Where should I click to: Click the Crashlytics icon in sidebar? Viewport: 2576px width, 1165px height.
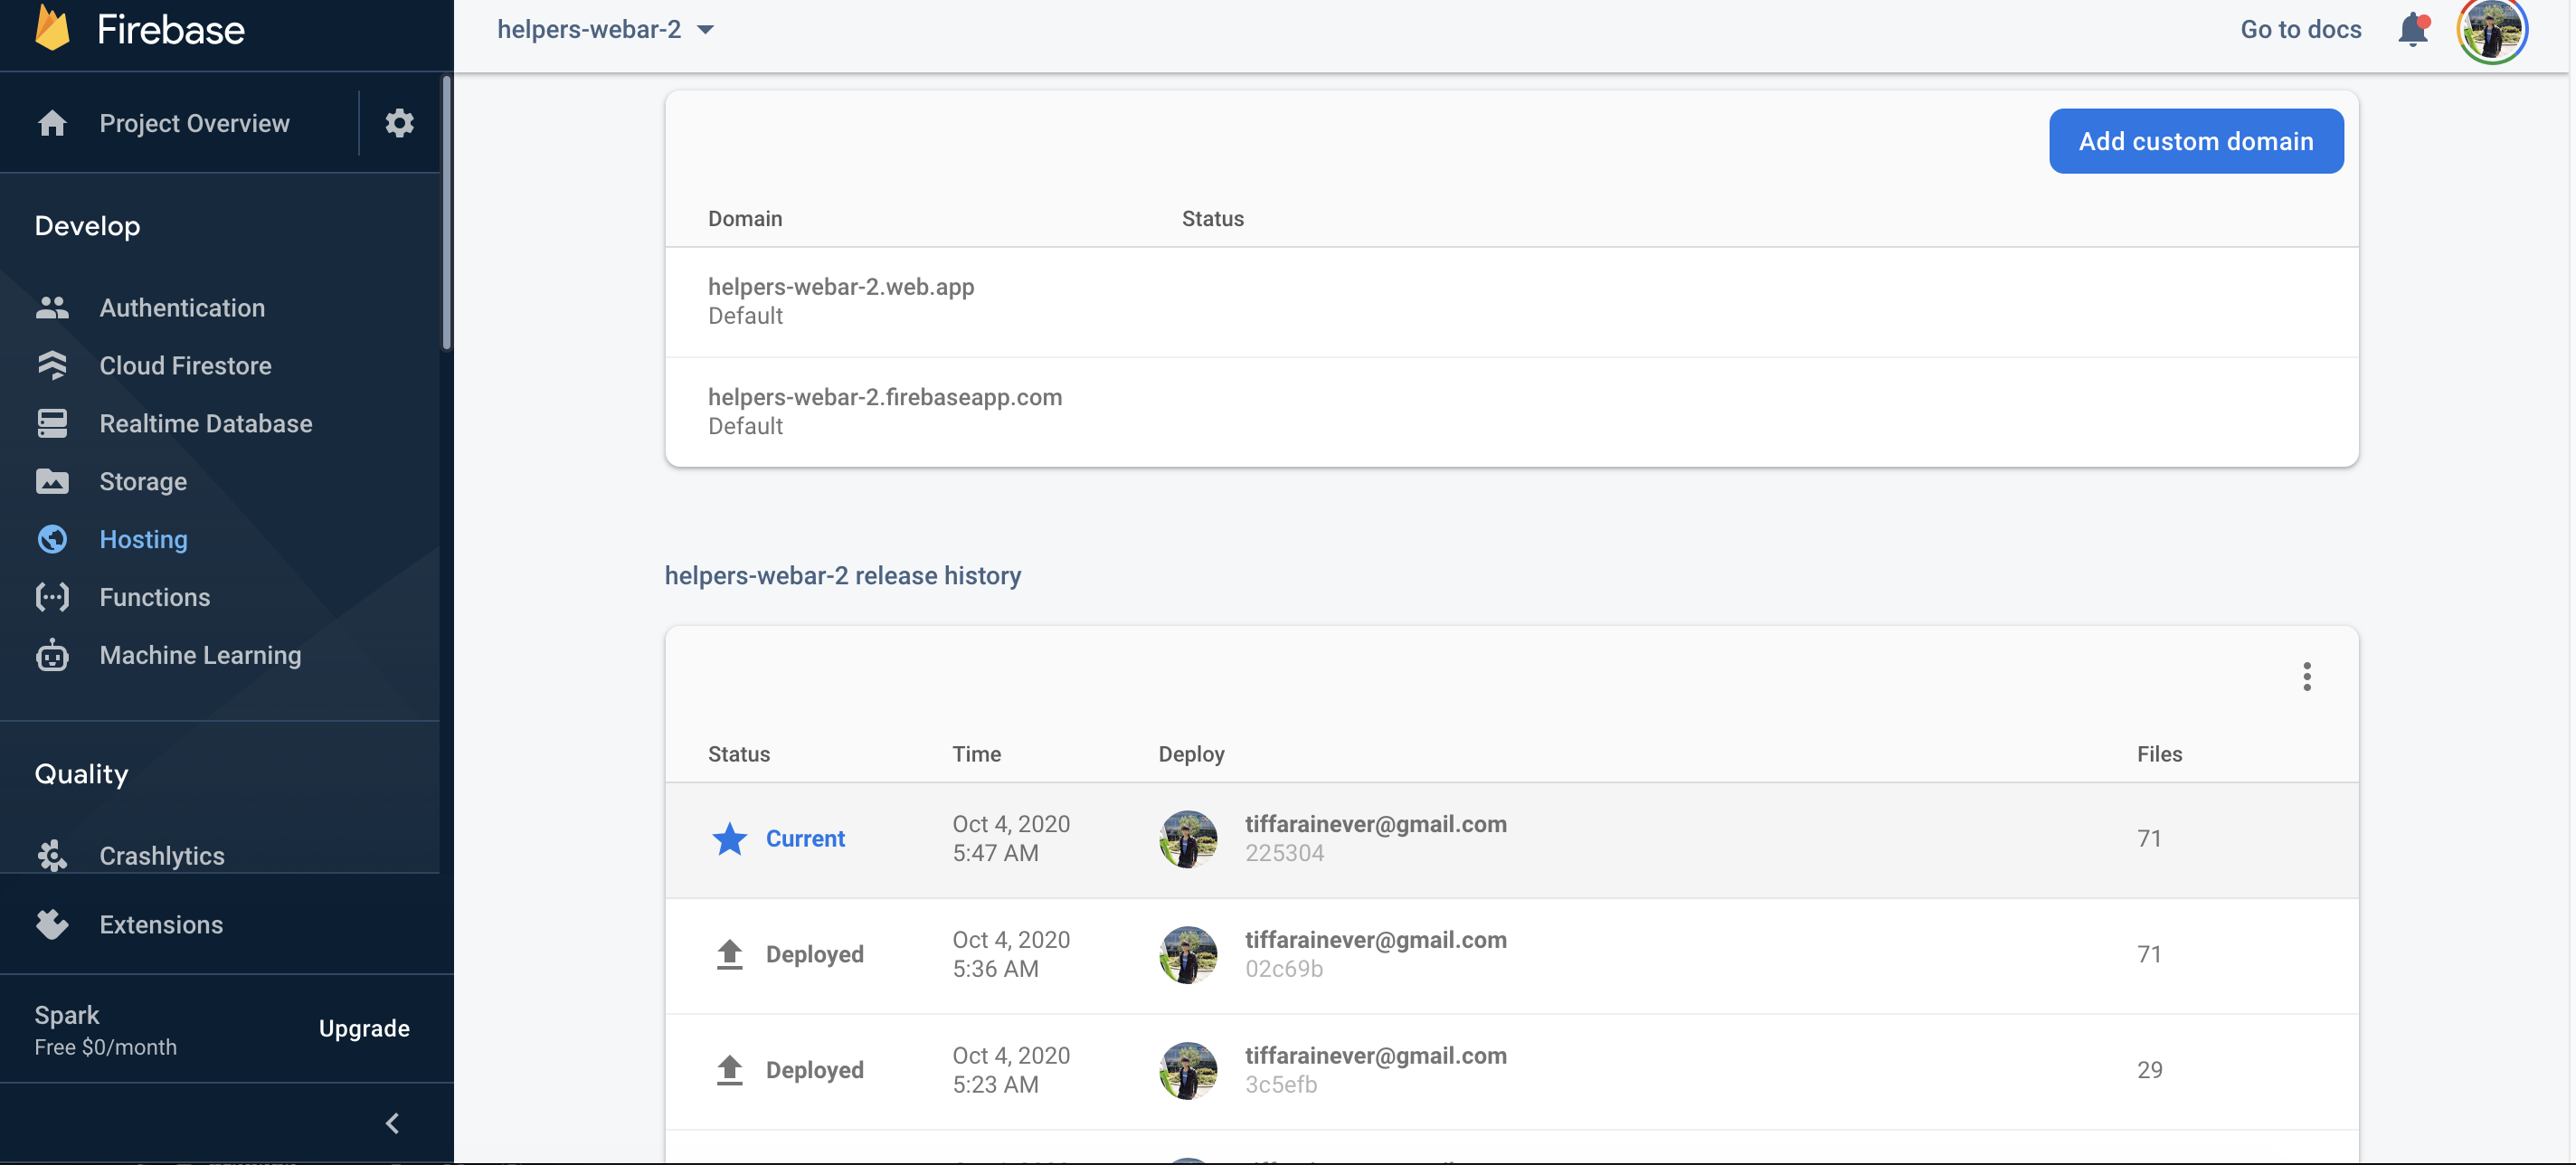(52, 856)
